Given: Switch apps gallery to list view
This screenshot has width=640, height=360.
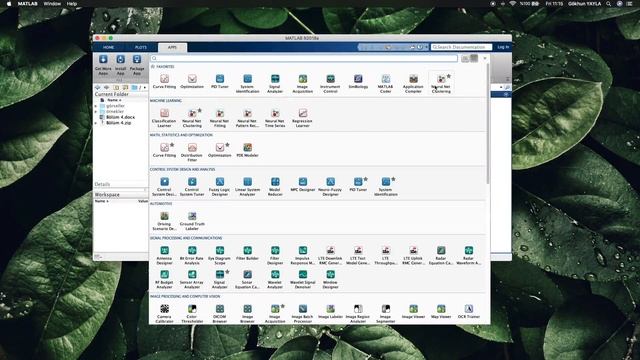Looking at the screenshot, I should pyautogui.click(x=465, y=58).
